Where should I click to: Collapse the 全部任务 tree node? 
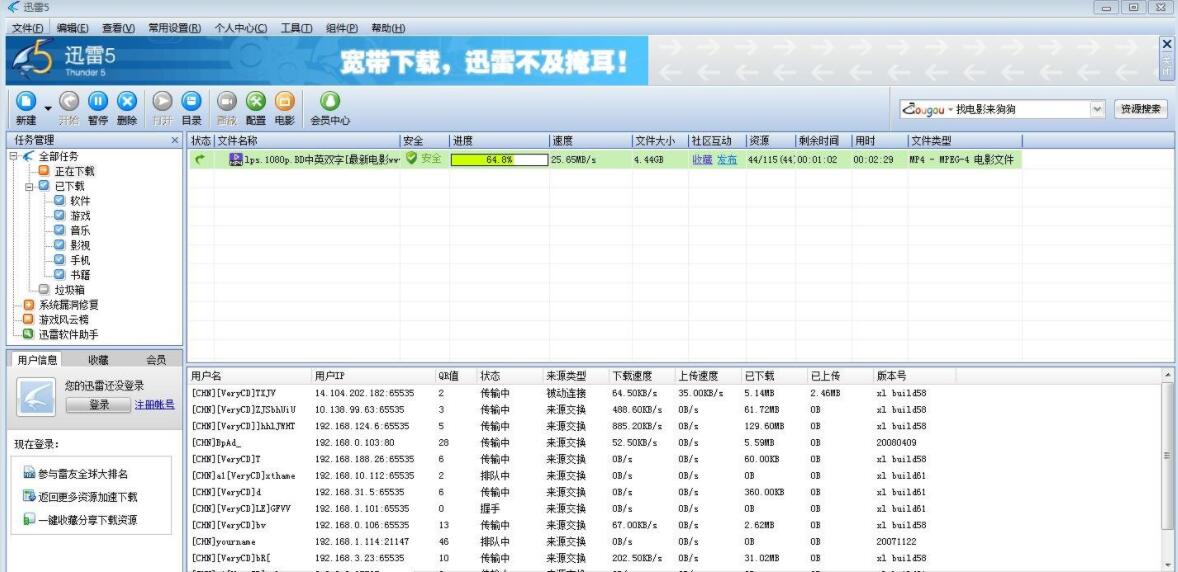tap(13, 156)
